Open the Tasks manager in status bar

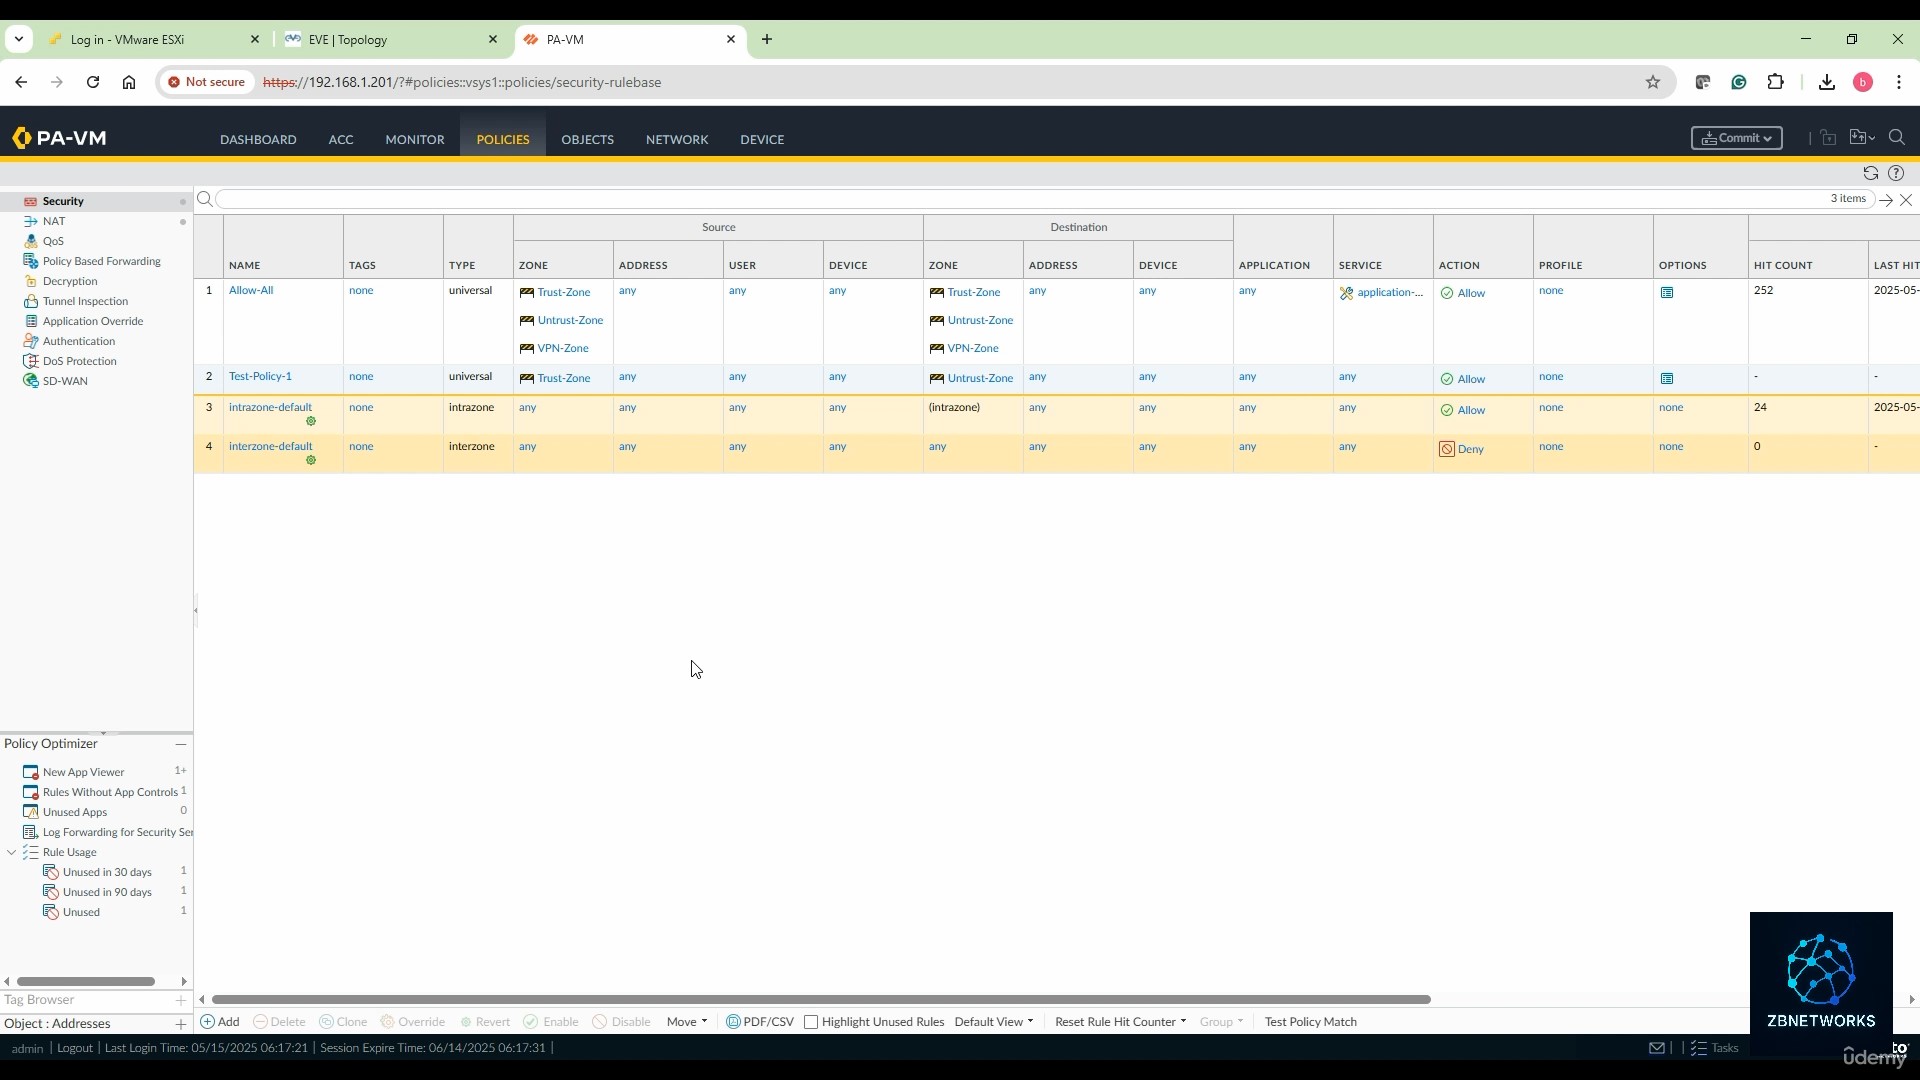click(1715, 1048)
